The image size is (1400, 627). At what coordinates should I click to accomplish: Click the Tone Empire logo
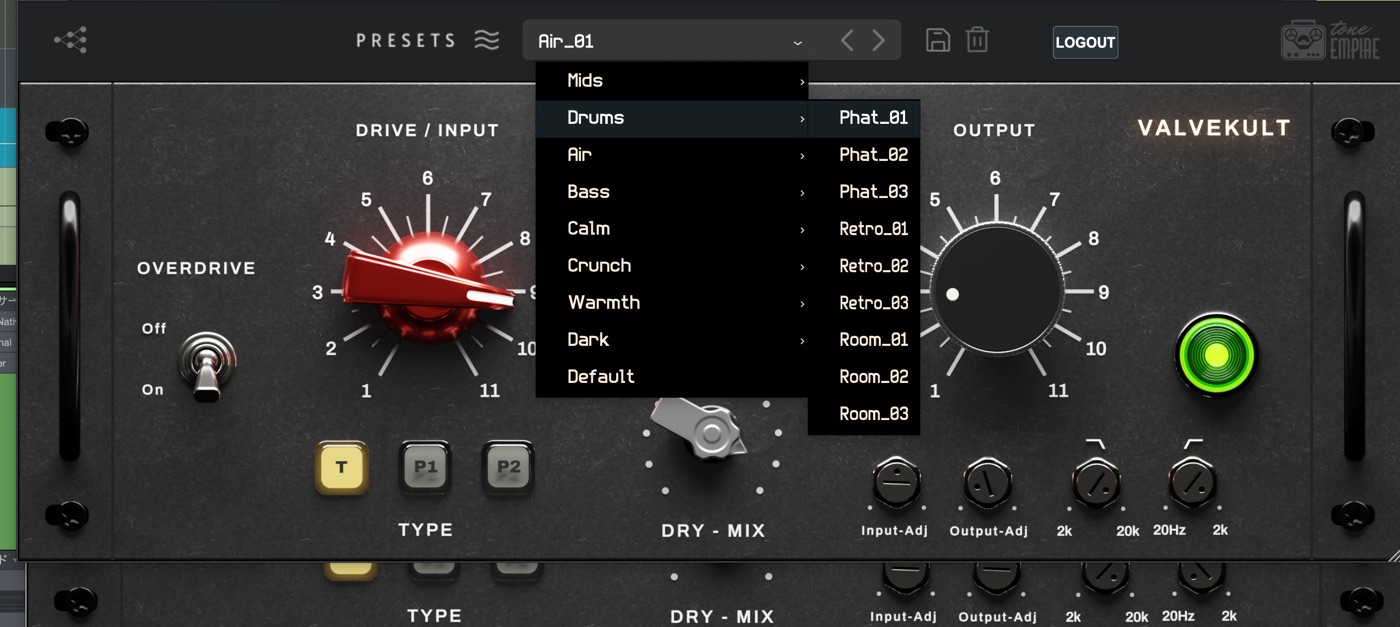coord(1329,41)
